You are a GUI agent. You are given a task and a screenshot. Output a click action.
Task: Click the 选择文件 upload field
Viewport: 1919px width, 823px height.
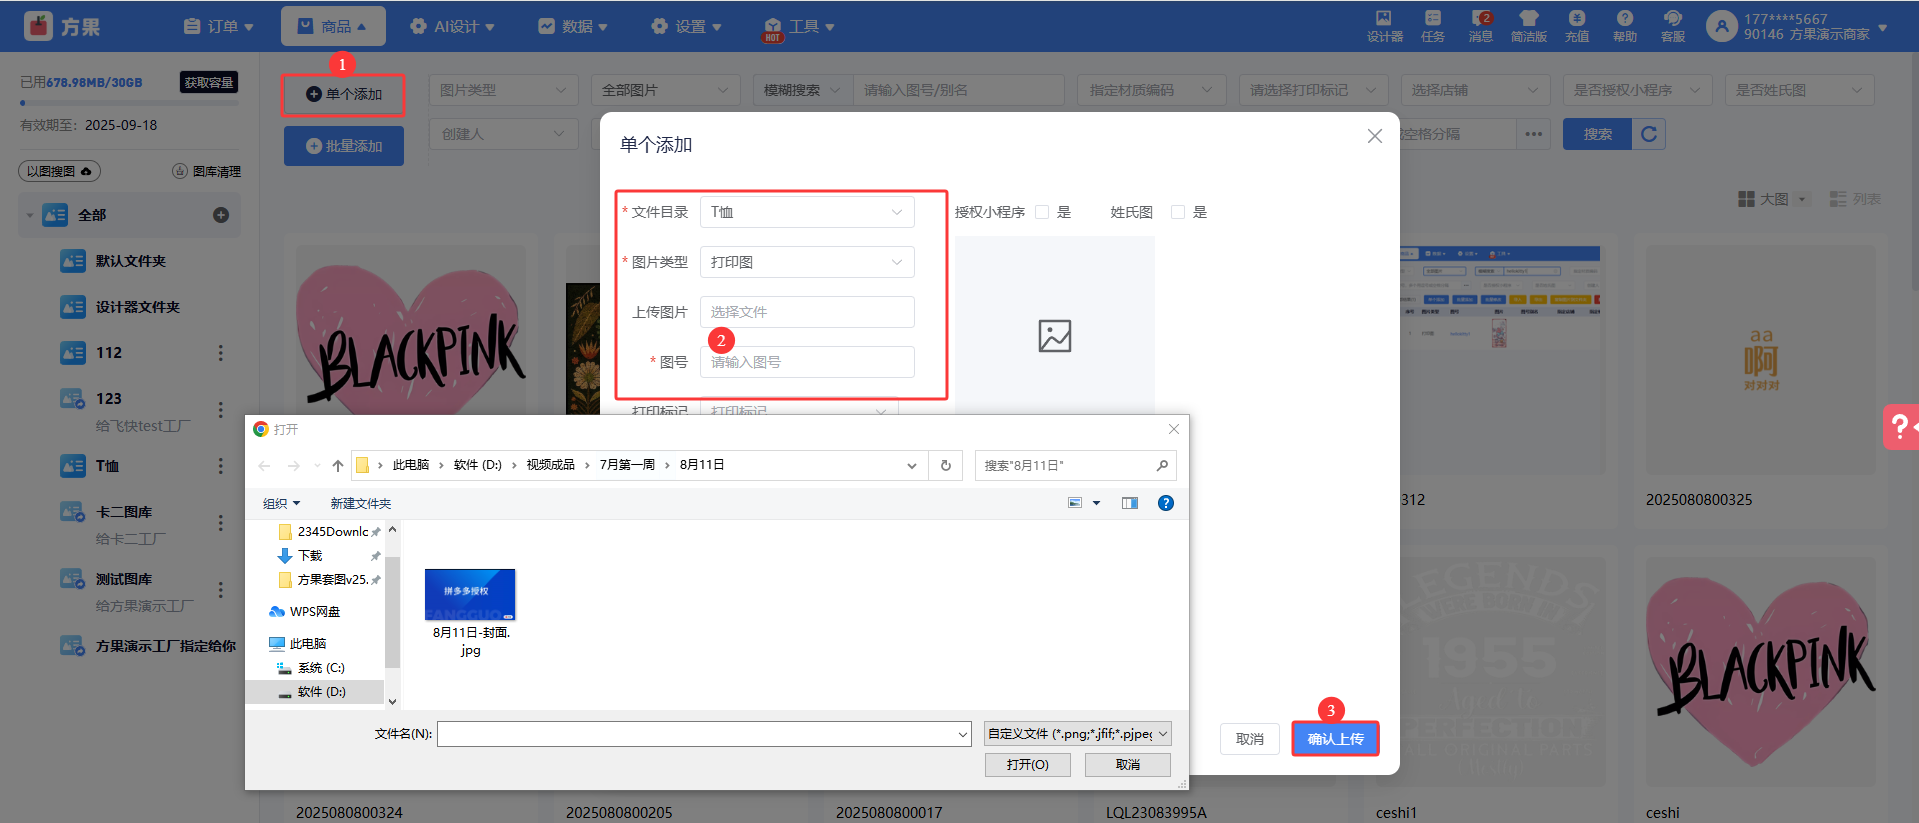tap(807, 312)
